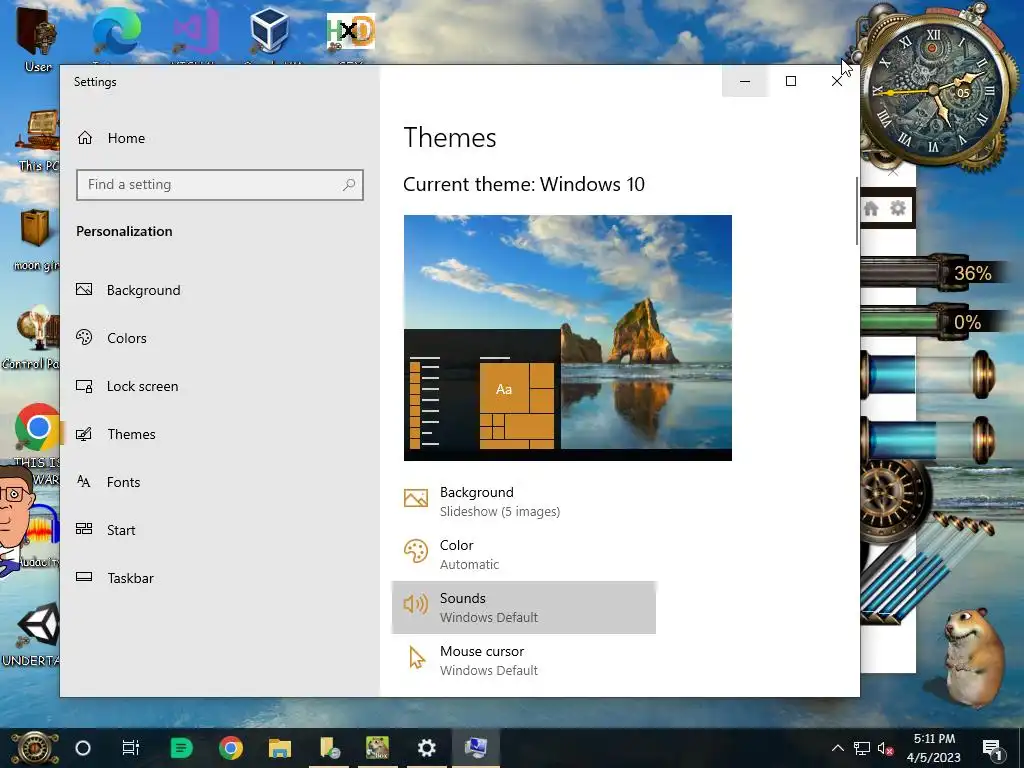Click the Fonts AA icon in sidebar

[x=84, y=482]
